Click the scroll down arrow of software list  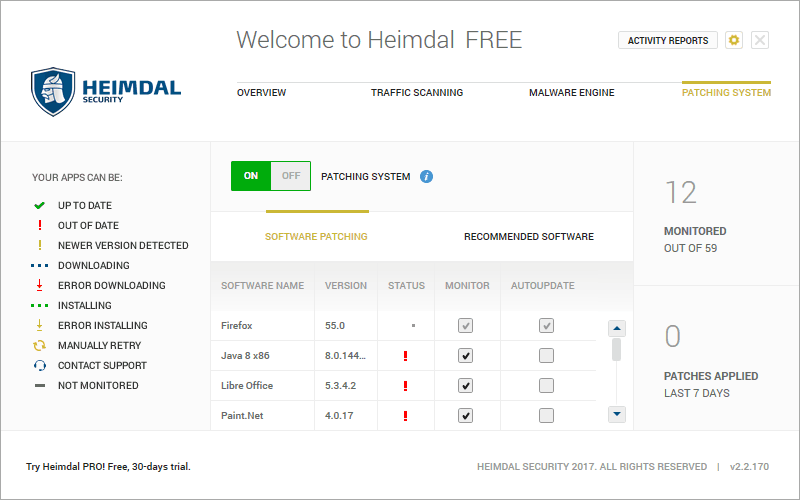(617, 414)
